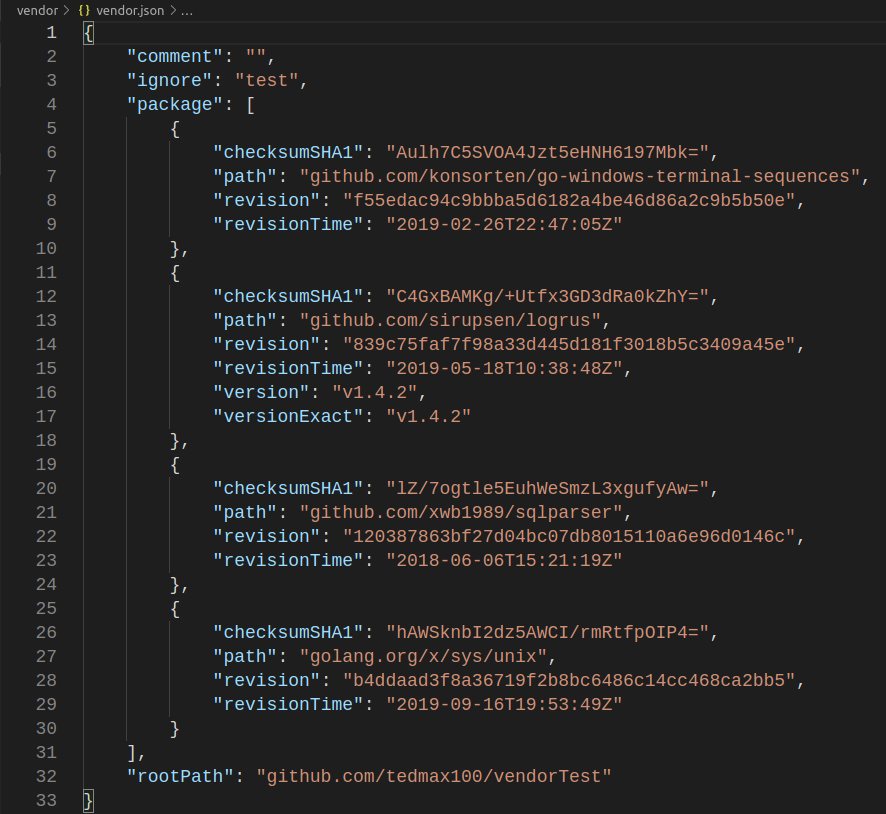Click line number 33 in the gutter

[46, 800]
